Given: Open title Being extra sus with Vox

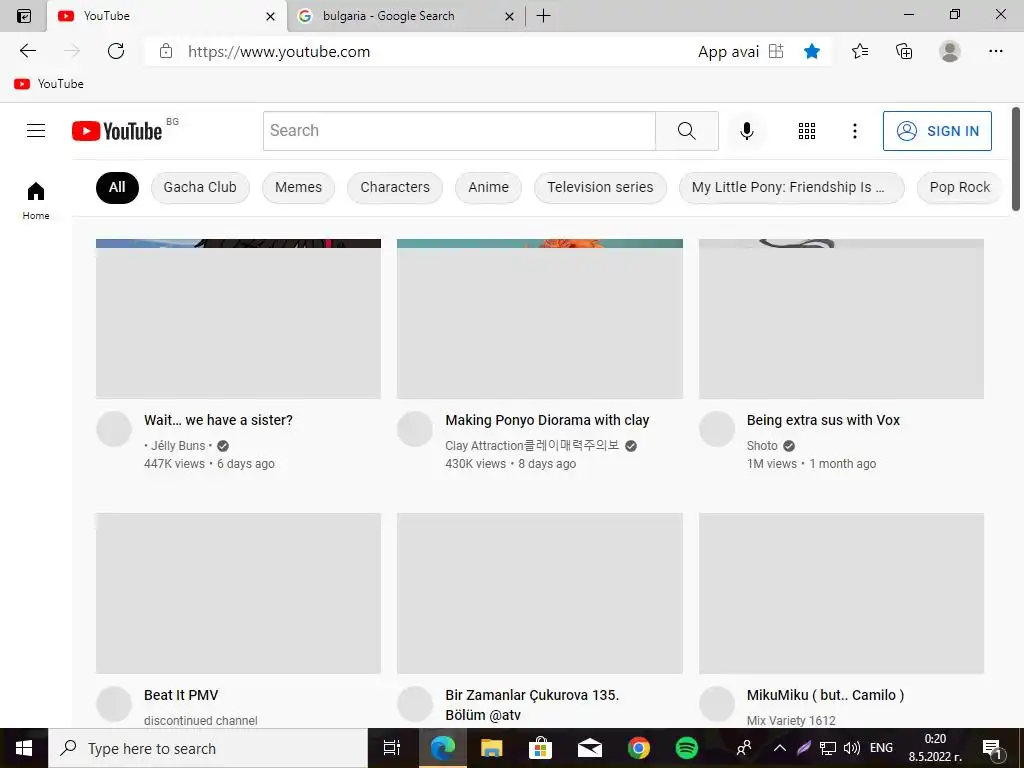Looking at the screenshot, I should click(823, 420).
